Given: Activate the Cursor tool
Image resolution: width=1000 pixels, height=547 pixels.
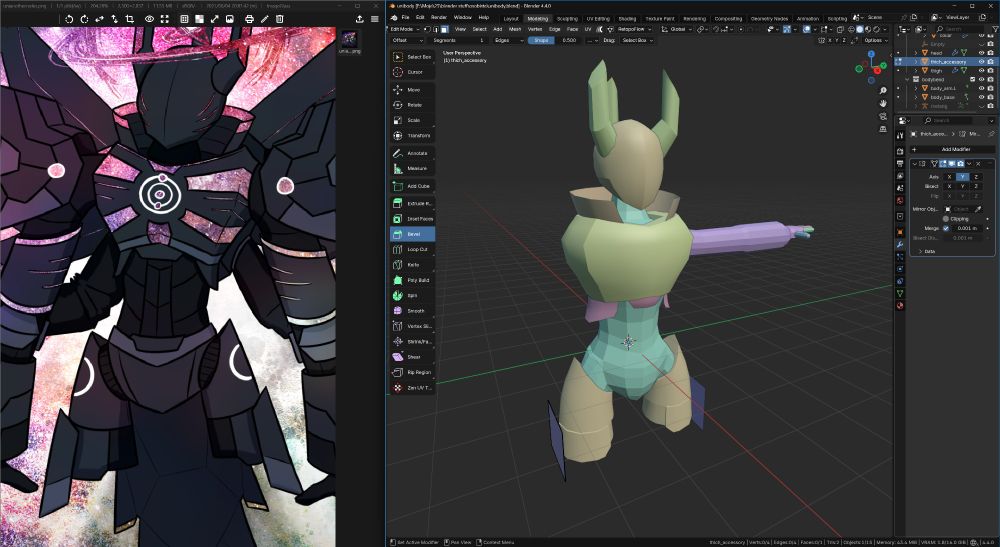Looking at the screenshot, I should point(413,72).
